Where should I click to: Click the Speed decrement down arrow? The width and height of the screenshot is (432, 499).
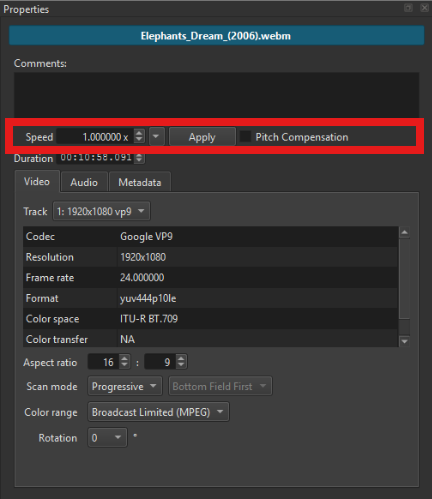pyautogui.click(x=139, y=140)
